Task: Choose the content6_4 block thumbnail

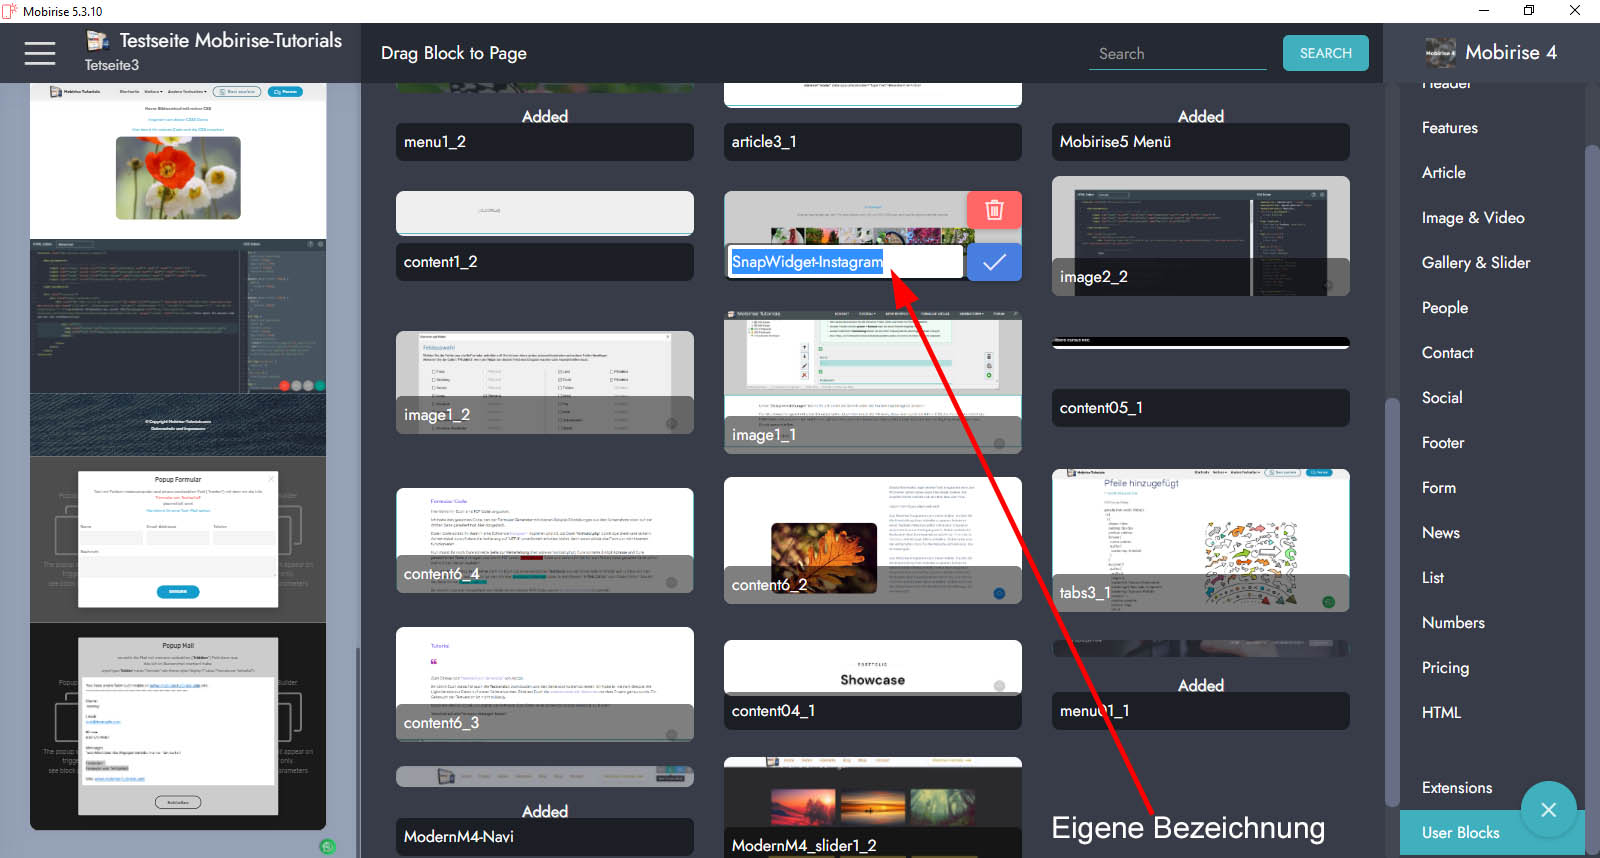Action: [x=545, y=540]
